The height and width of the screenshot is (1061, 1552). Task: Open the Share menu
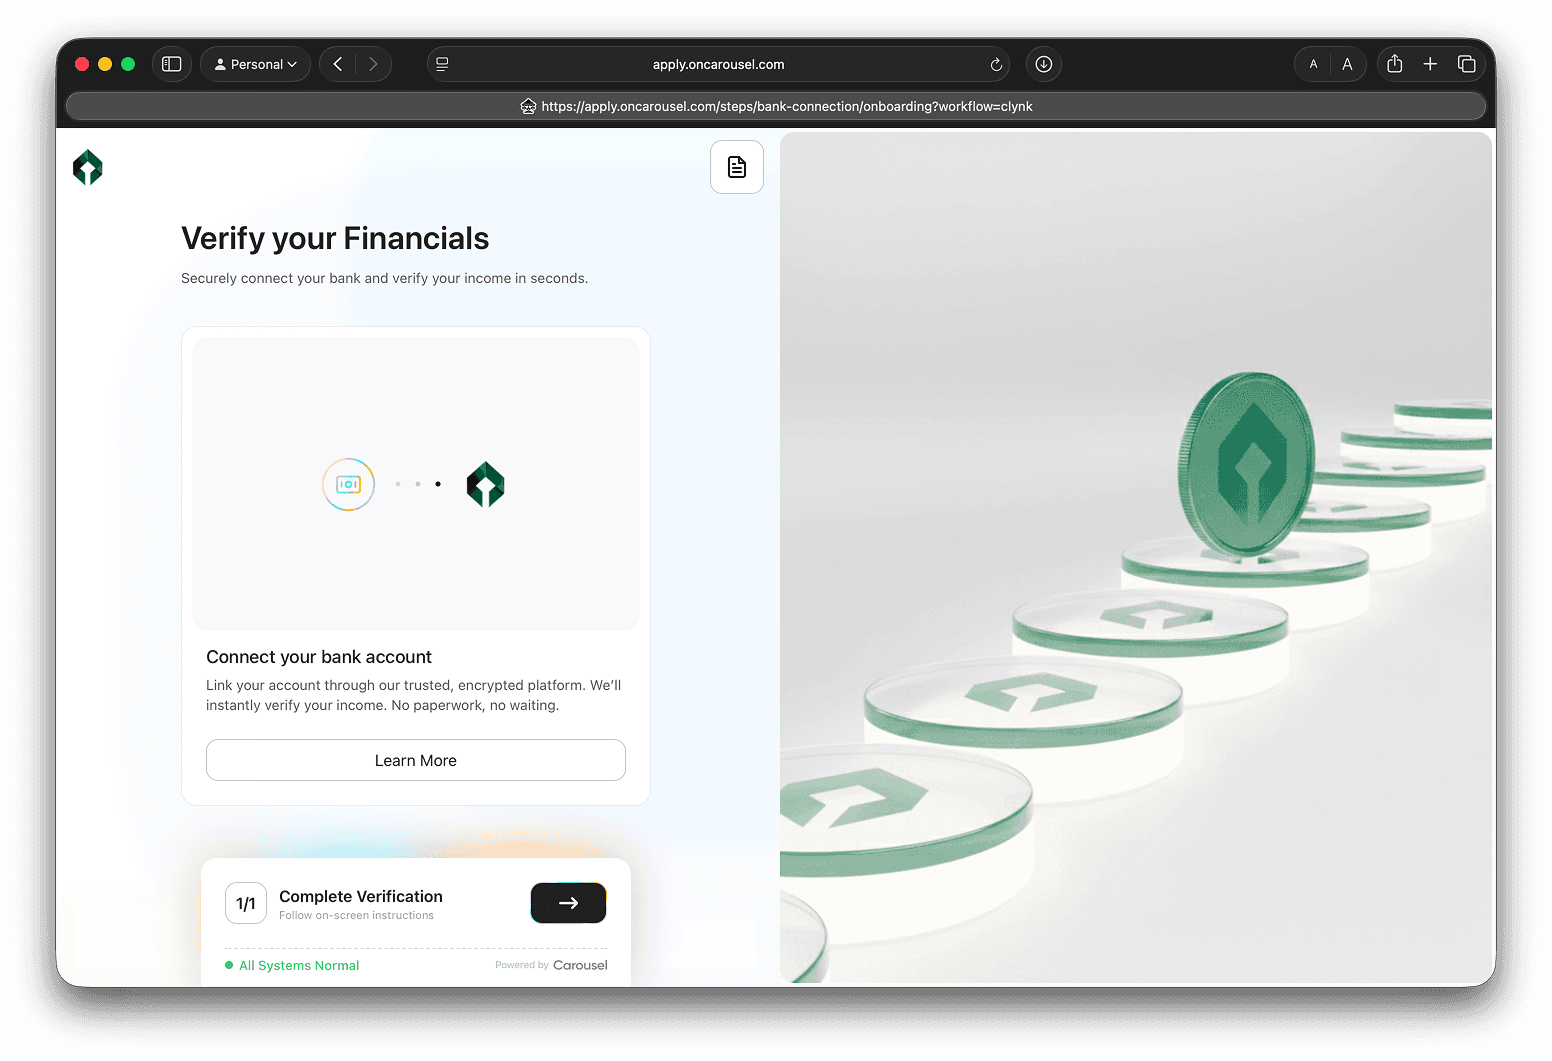(1395, 64)
